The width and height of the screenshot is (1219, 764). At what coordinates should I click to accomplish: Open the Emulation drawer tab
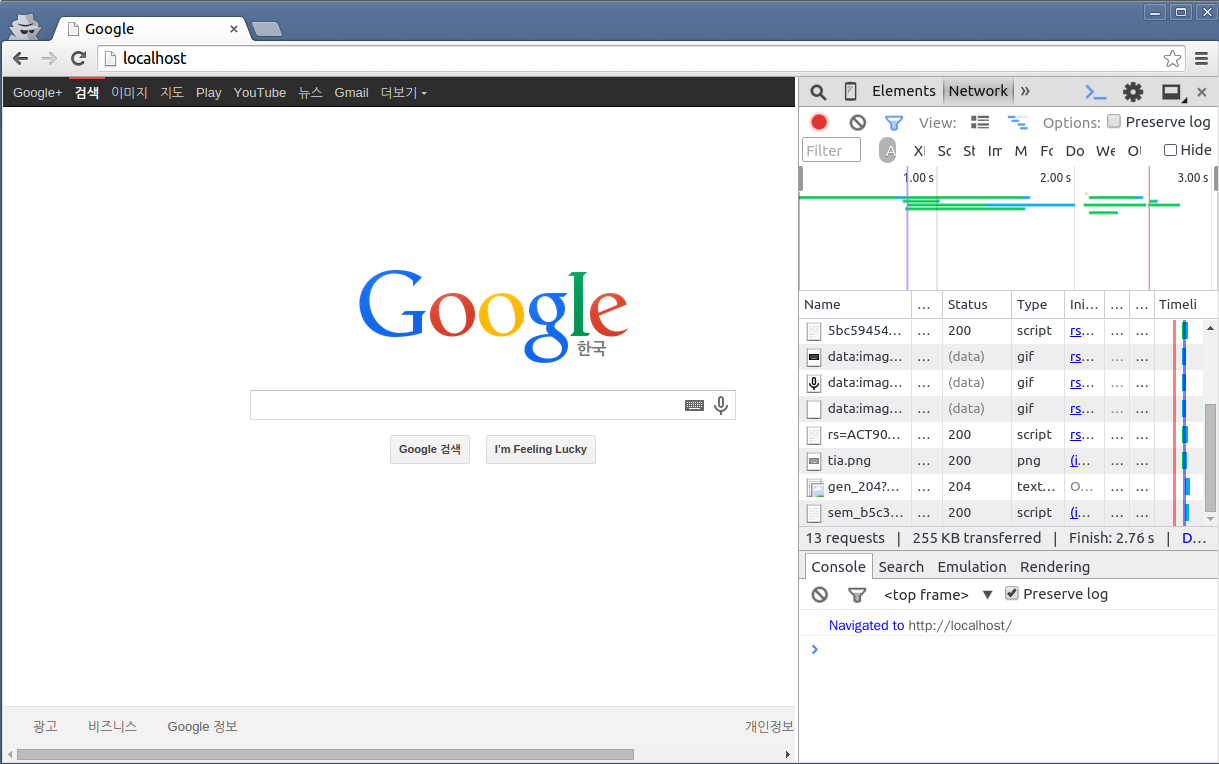[972, 567]
